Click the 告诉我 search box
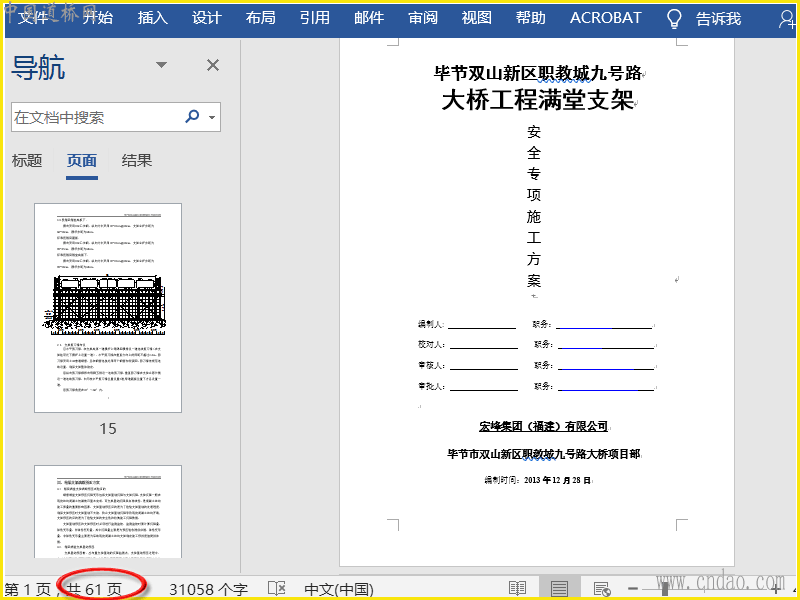The height and width of the screenshot is (600, 800). point(718,19)
